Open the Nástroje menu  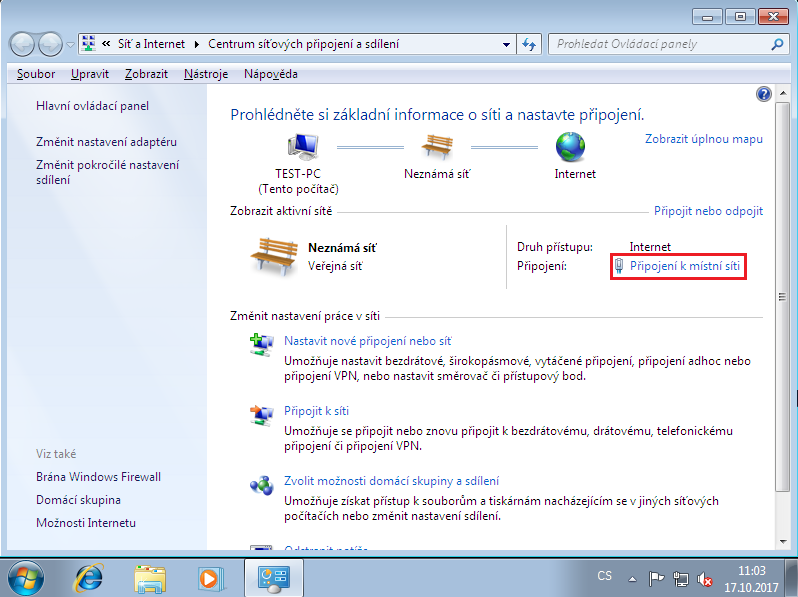click(206, 74)
